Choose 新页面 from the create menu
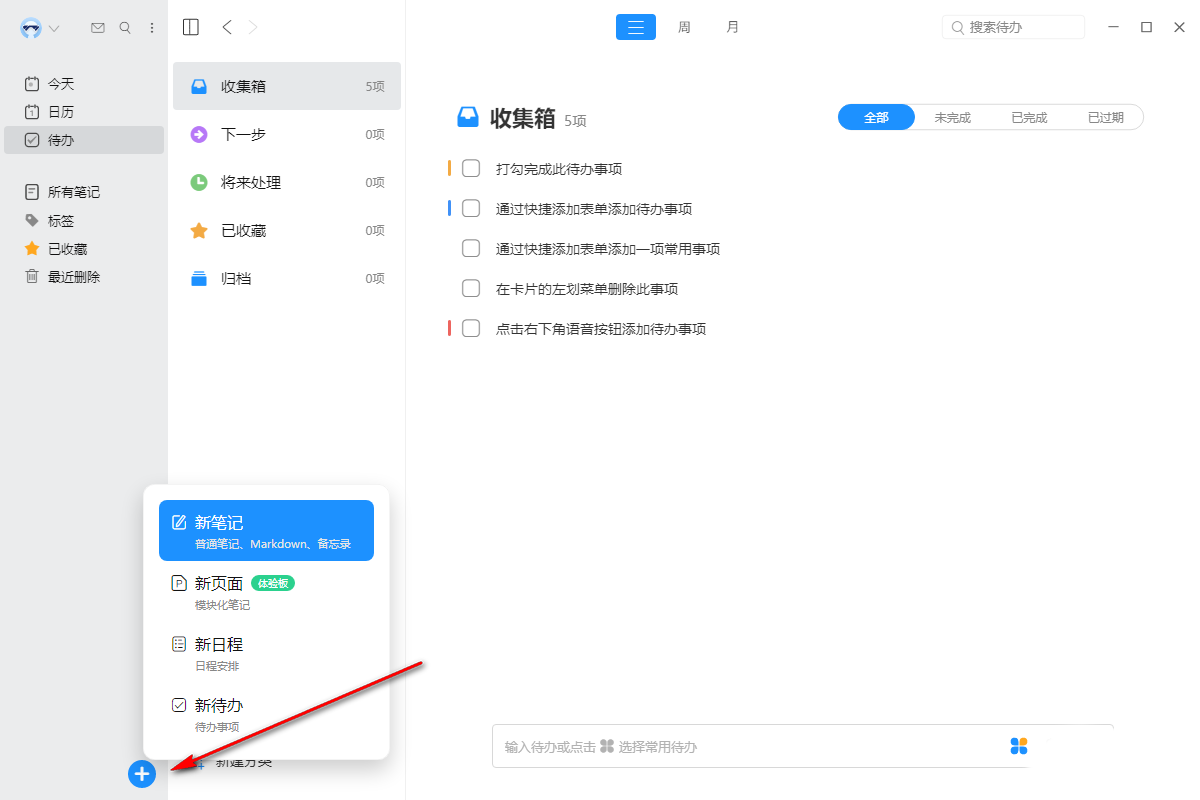Viewport: 1200px width, 800px height. [x=266, y=592]
